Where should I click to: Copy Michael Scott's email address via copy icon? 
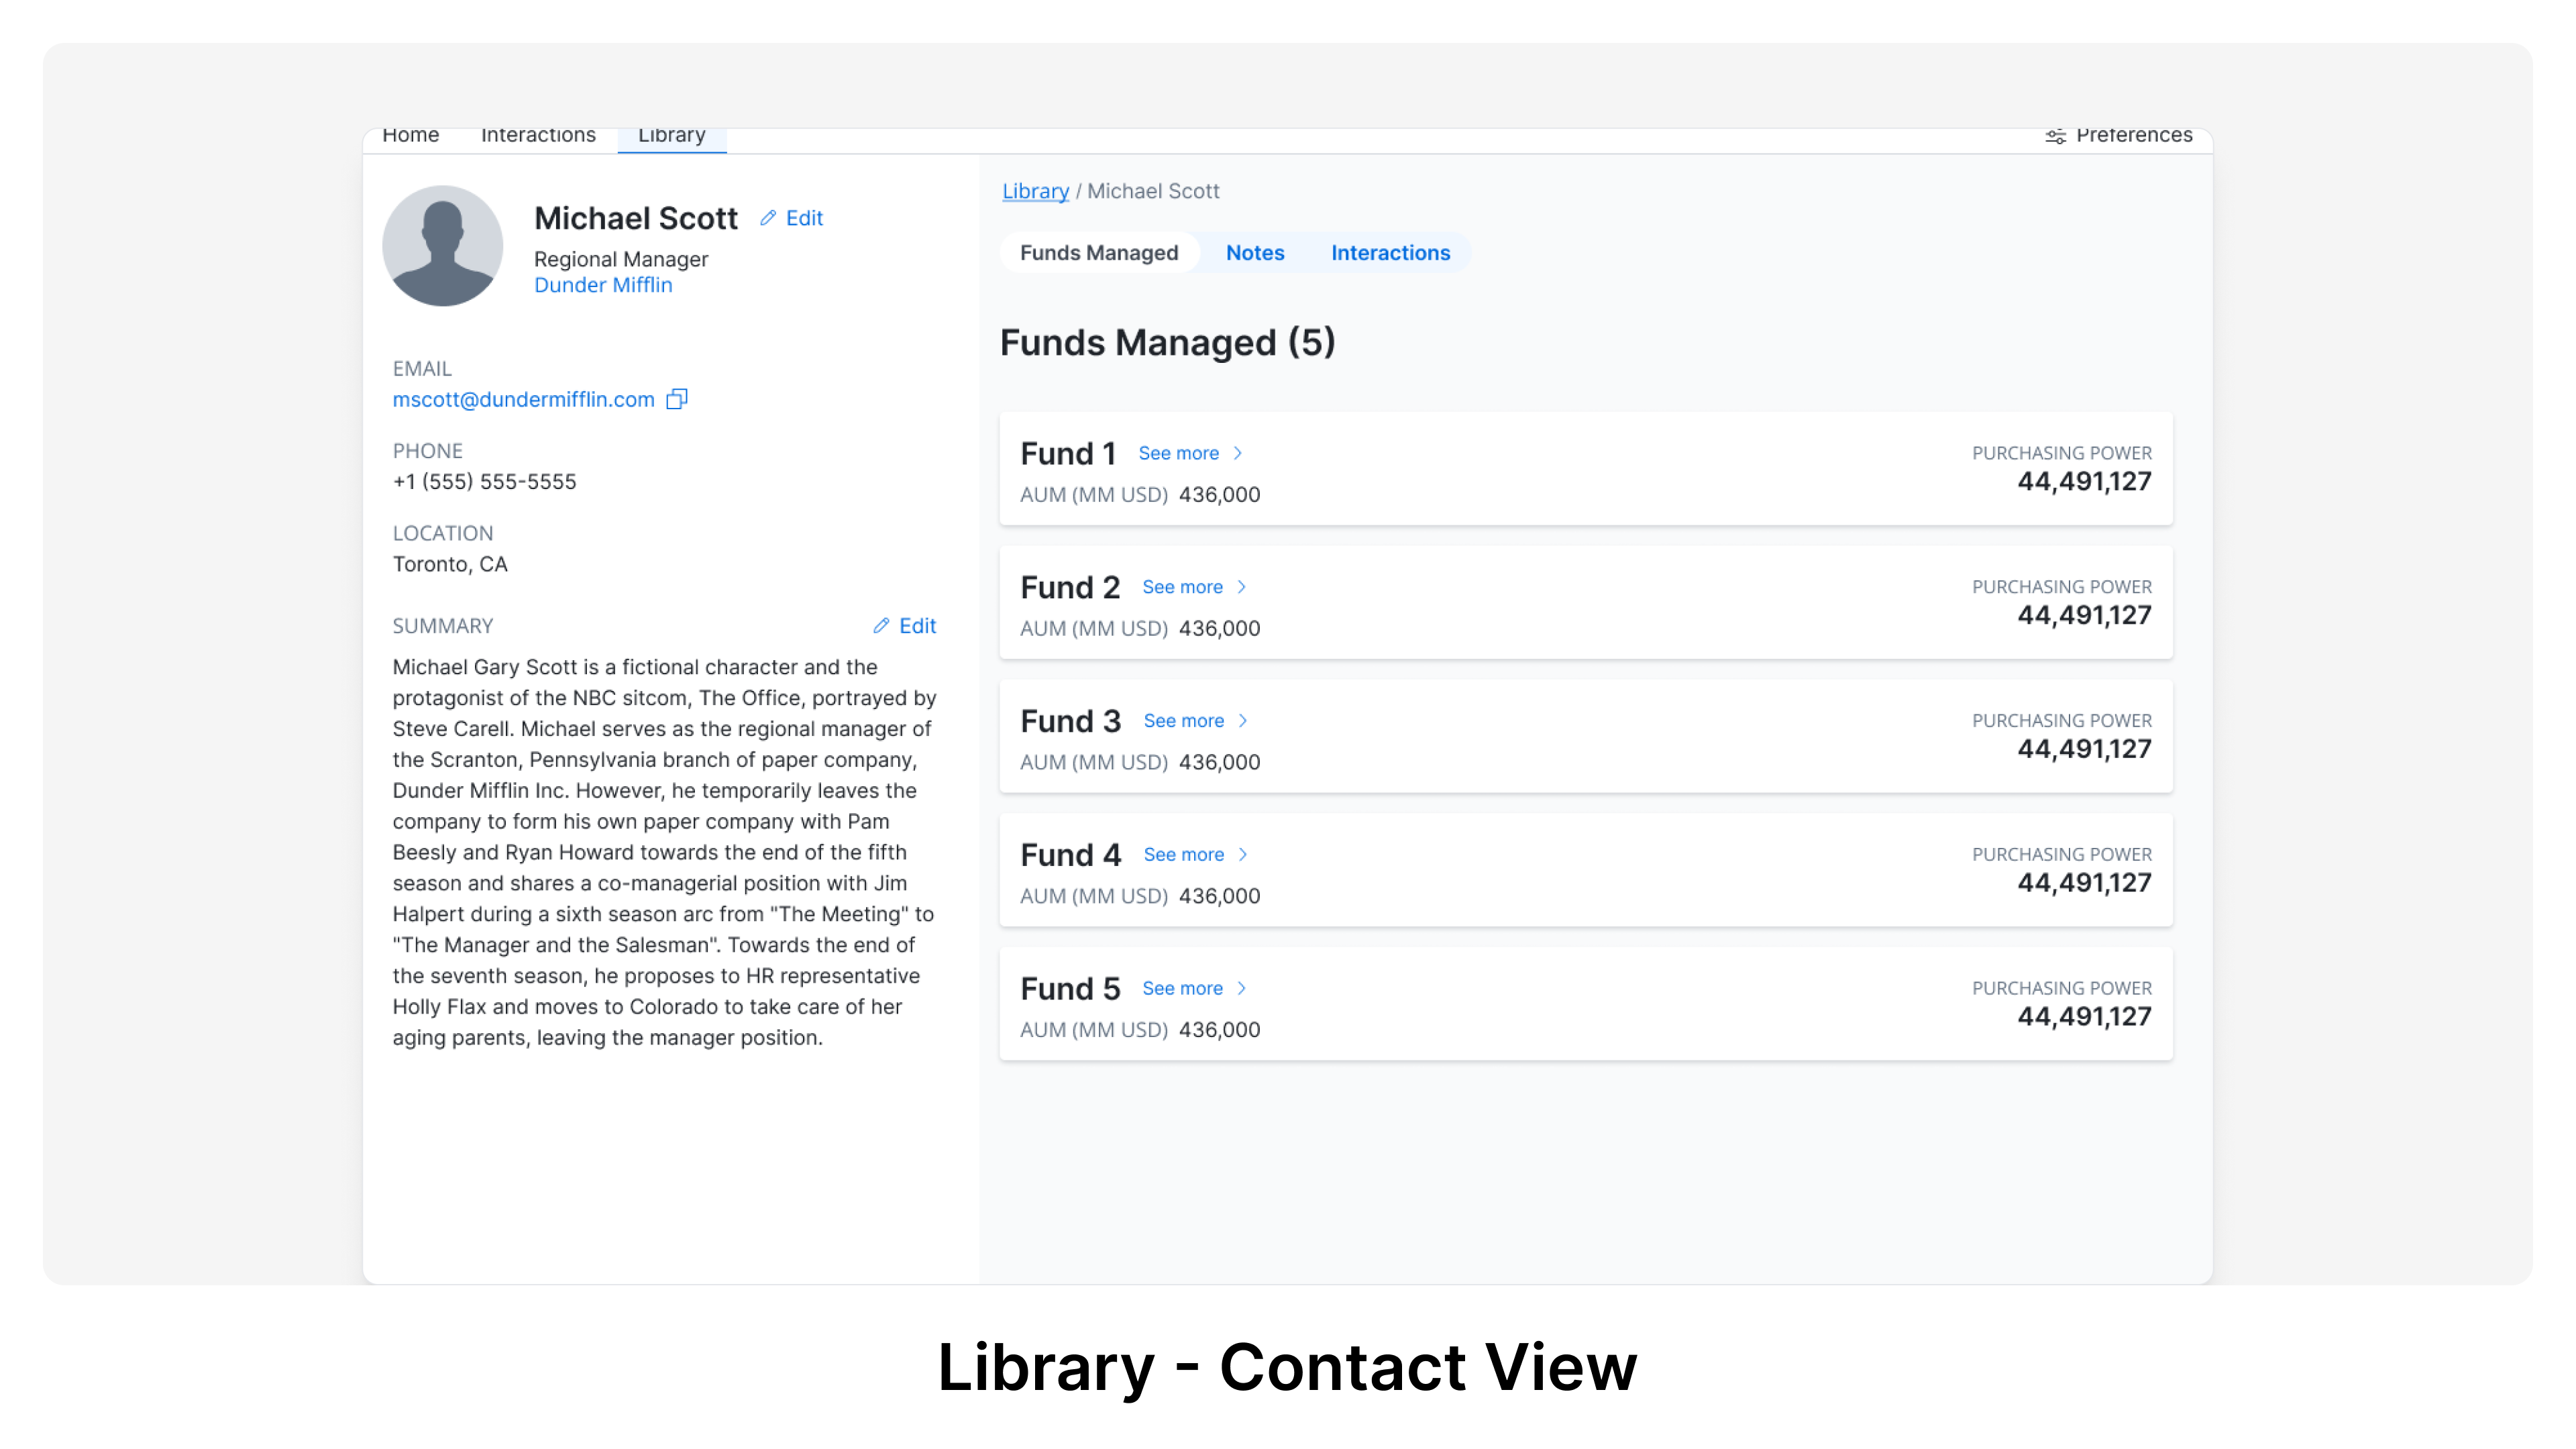[677, 399]
